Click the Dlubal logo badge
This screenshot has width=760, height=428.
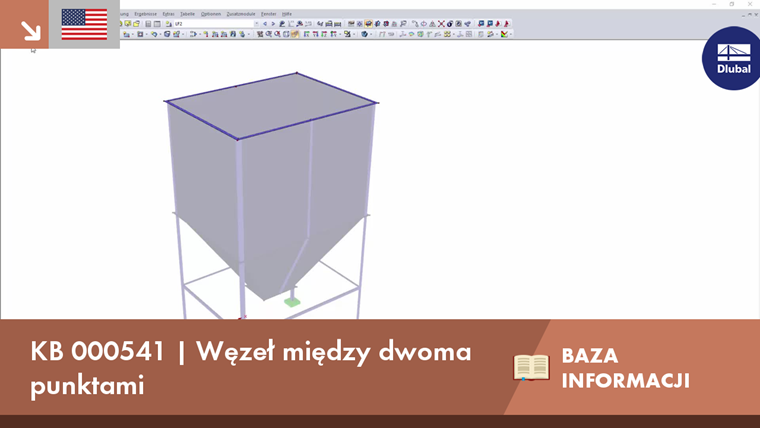click(x=733, y=58)
